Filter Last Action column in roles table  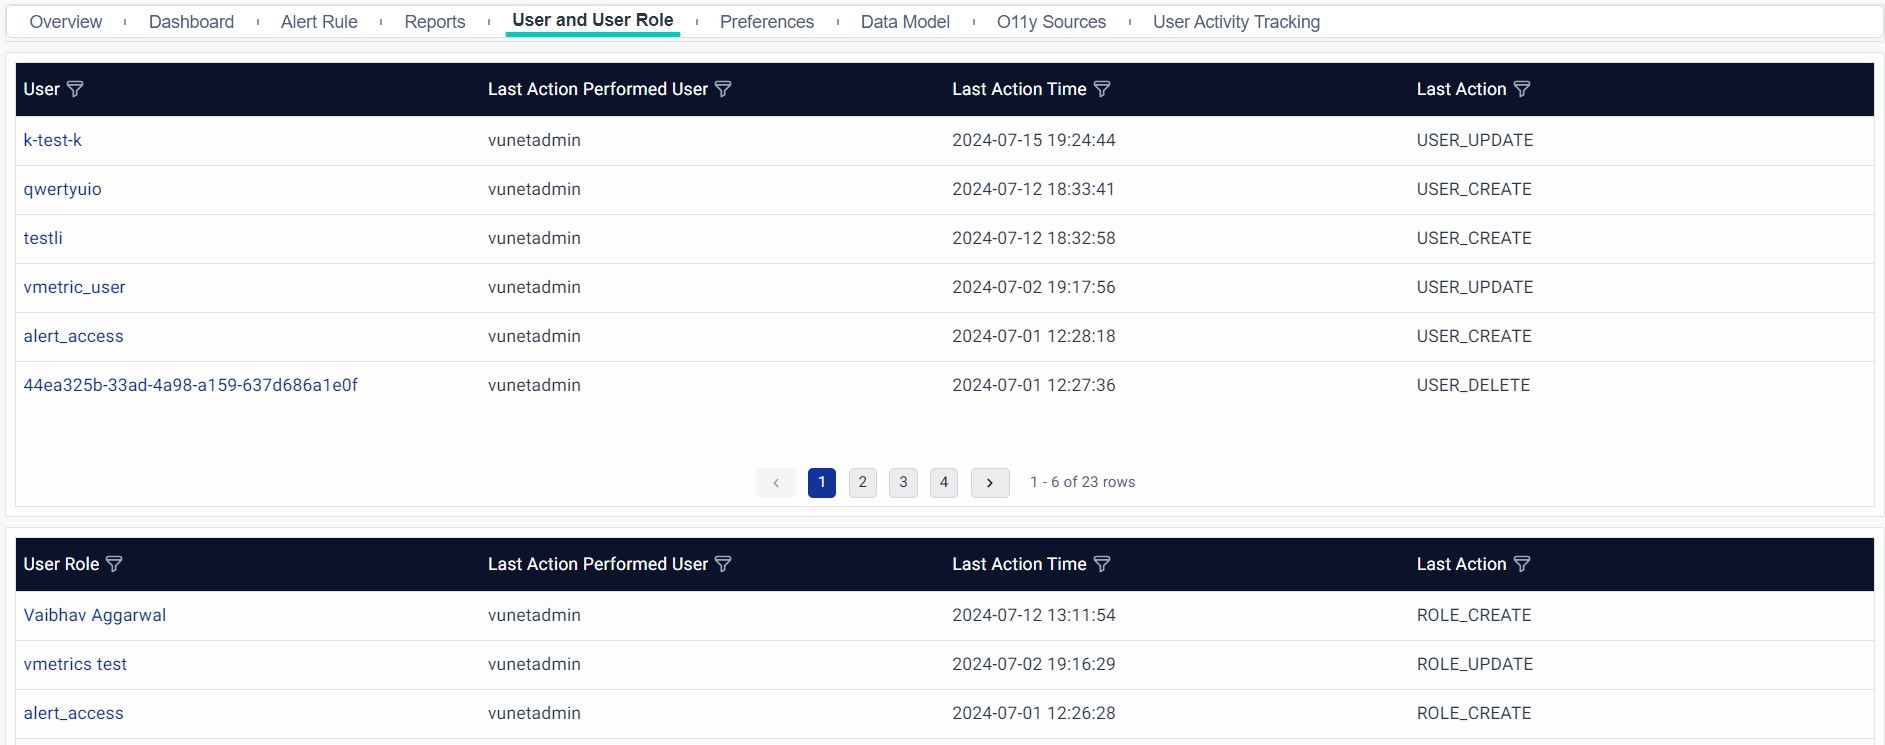[1522, 564]
